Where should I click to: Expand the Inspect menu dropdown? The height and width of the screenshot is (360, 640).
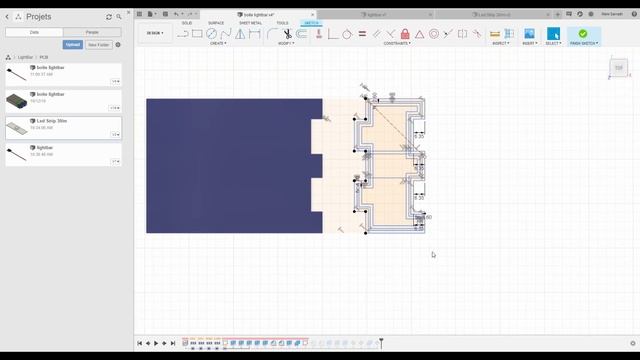pyautogui.click(x=501, y=43)
